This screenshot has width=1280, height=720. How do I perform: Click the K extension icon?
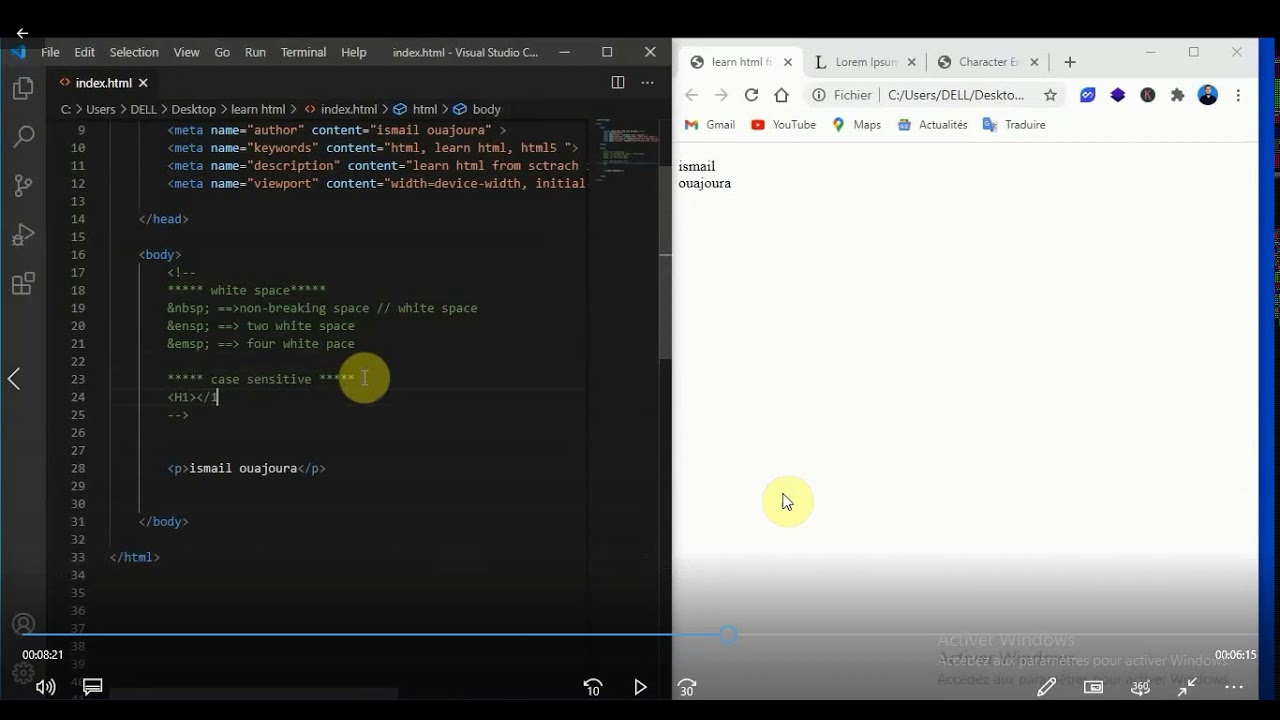(1148, 95)
